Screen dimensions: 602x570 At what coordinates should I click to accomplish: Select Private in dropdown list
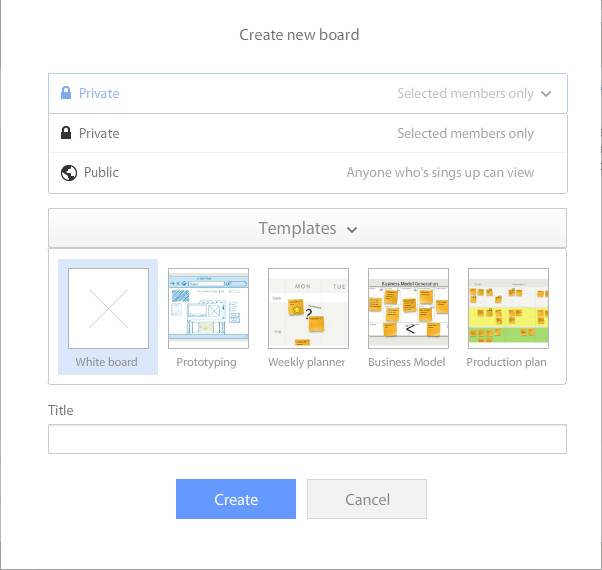pos(99,133)
